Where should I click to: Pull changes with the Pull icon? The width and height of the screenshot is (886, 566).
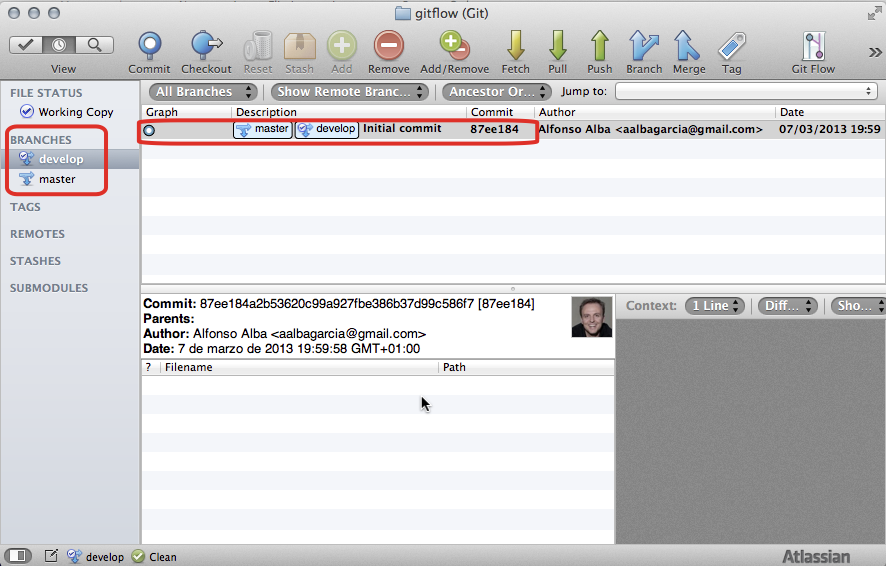[x=558, y=46]
